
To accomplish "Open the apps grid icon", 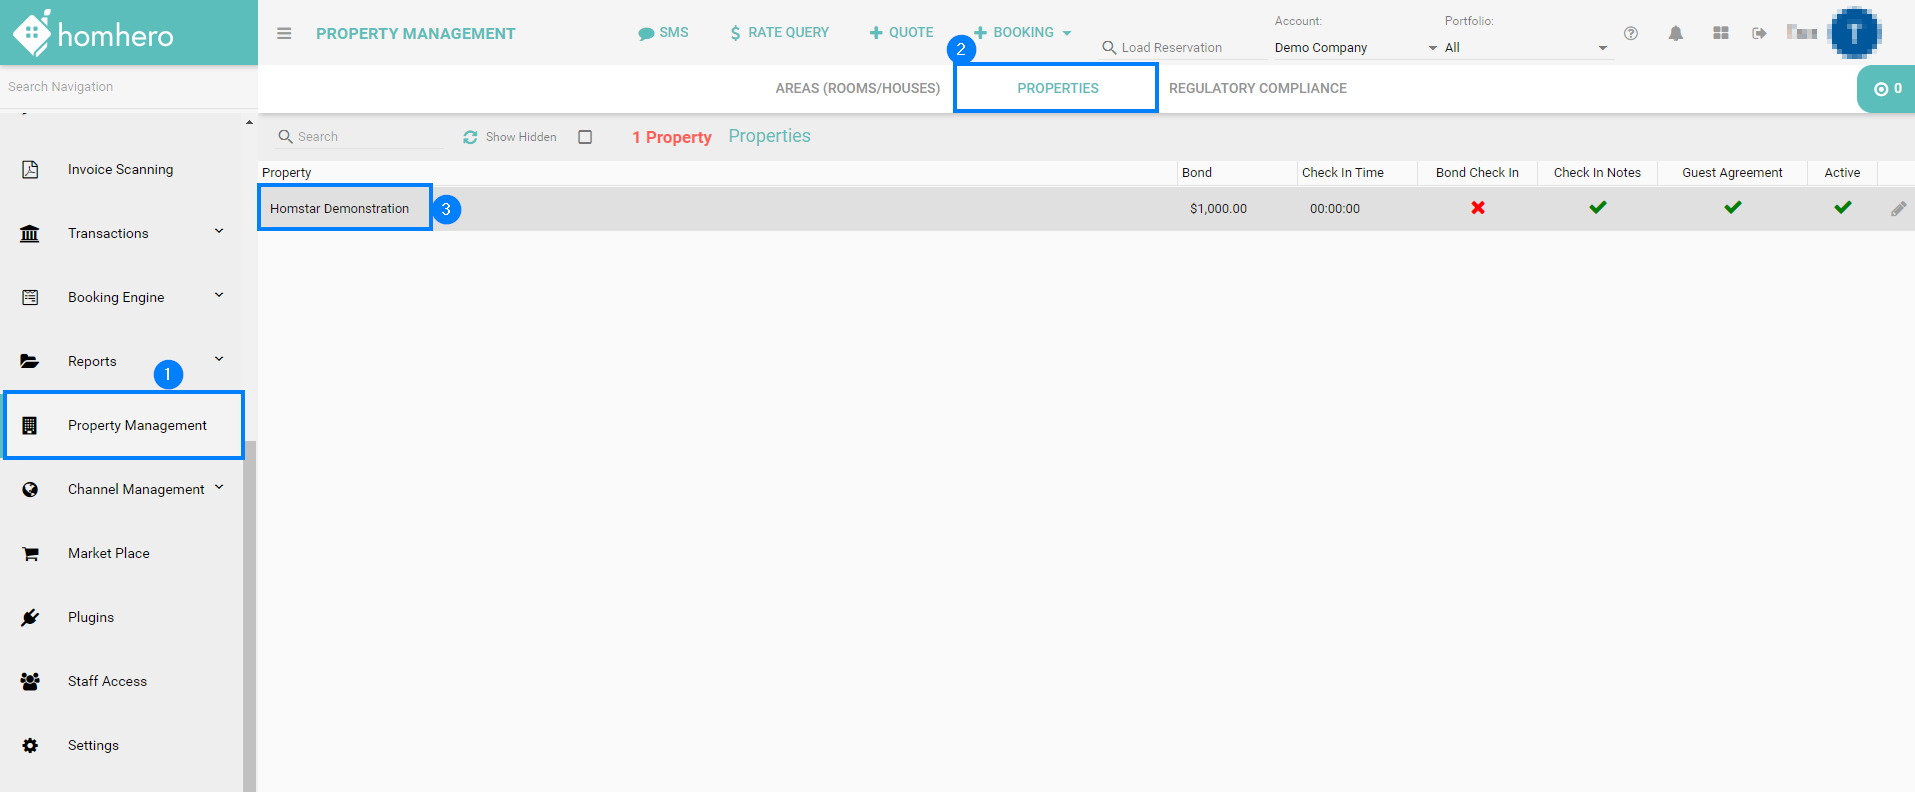I will click(x=1720, y=33).
